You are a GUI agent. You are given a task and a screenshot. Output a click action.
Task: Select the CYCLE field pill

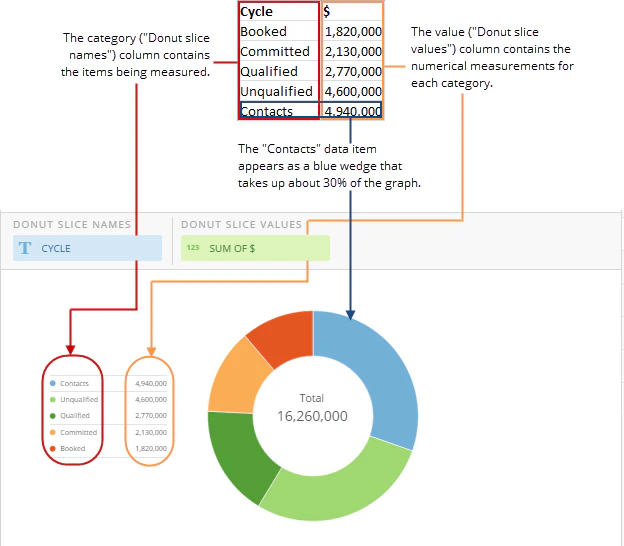87,248
